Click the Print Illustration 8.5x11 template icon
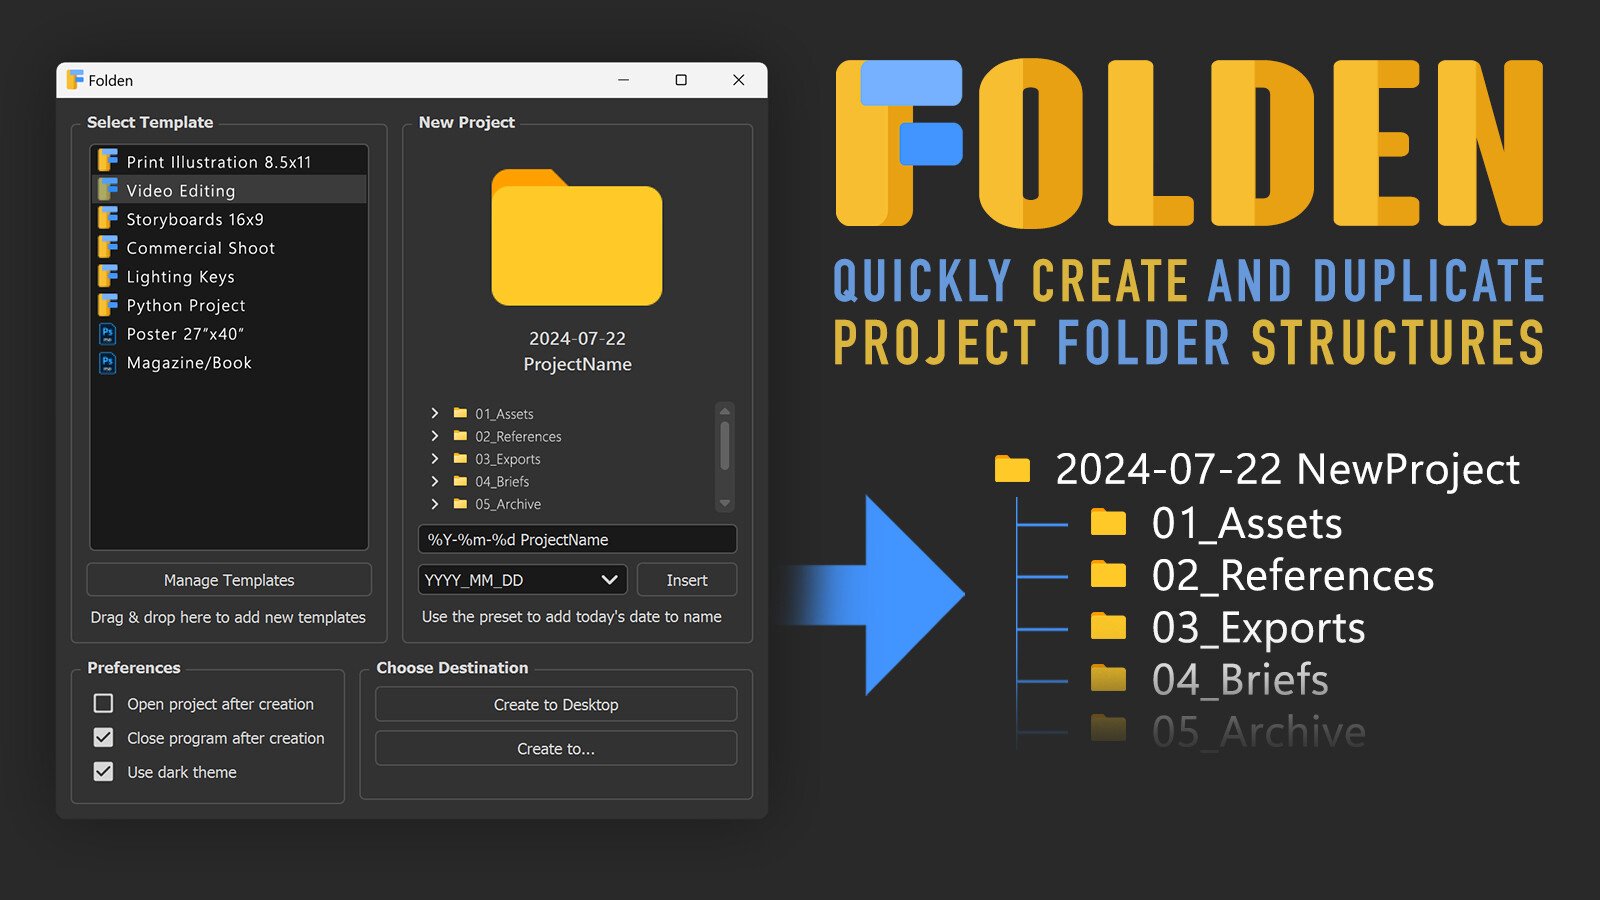 point(108,161)
